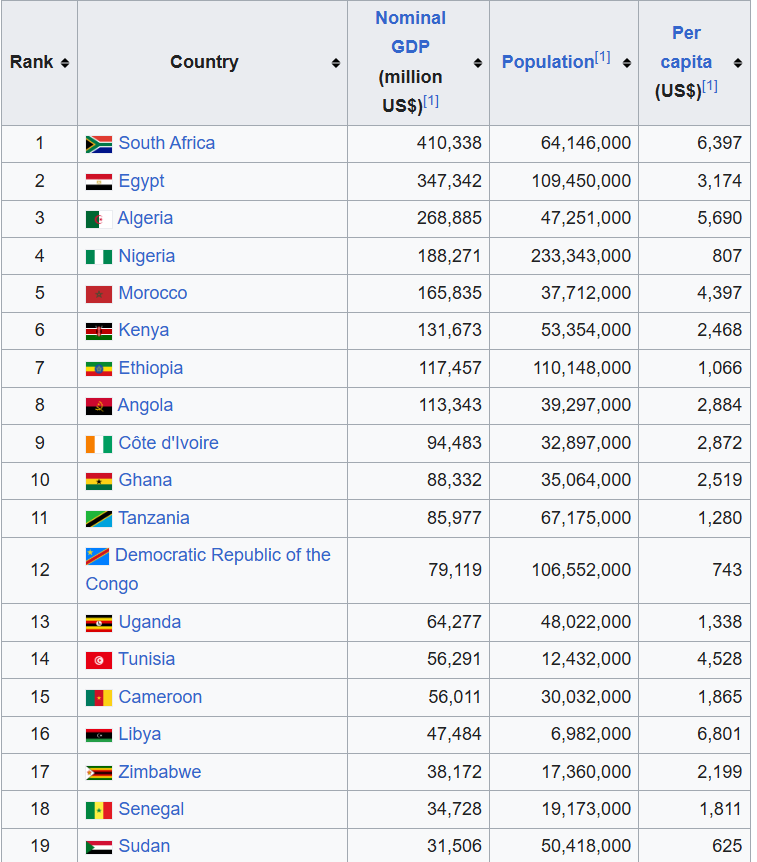The image size is (757, 862).
Task: Click the Ethiopia flag icon
Action: pos(99,369)
